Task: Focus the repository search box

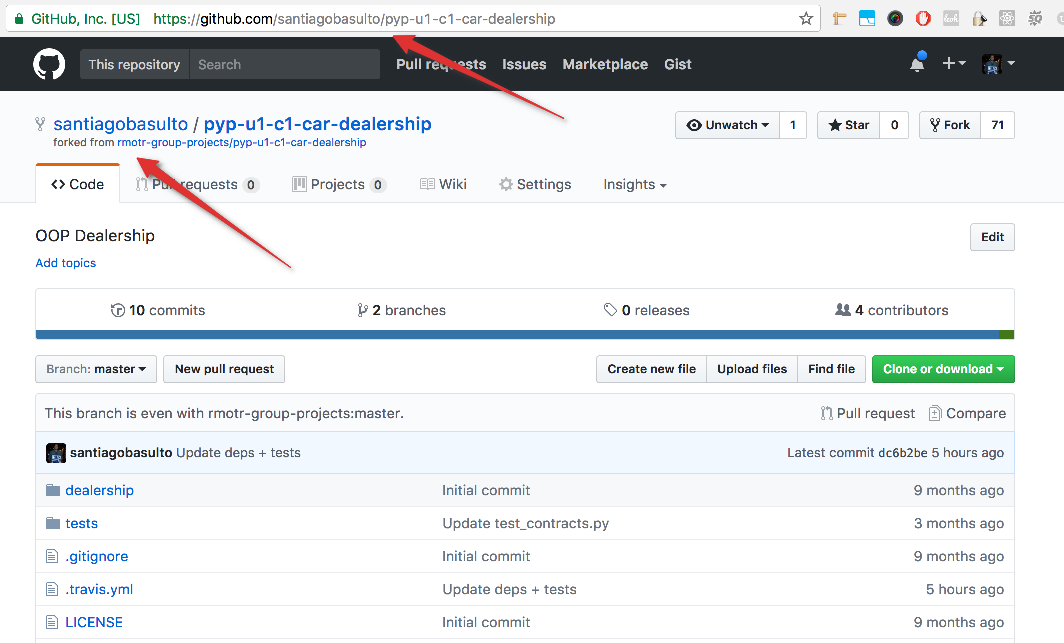Action: [x=284, y=64]
